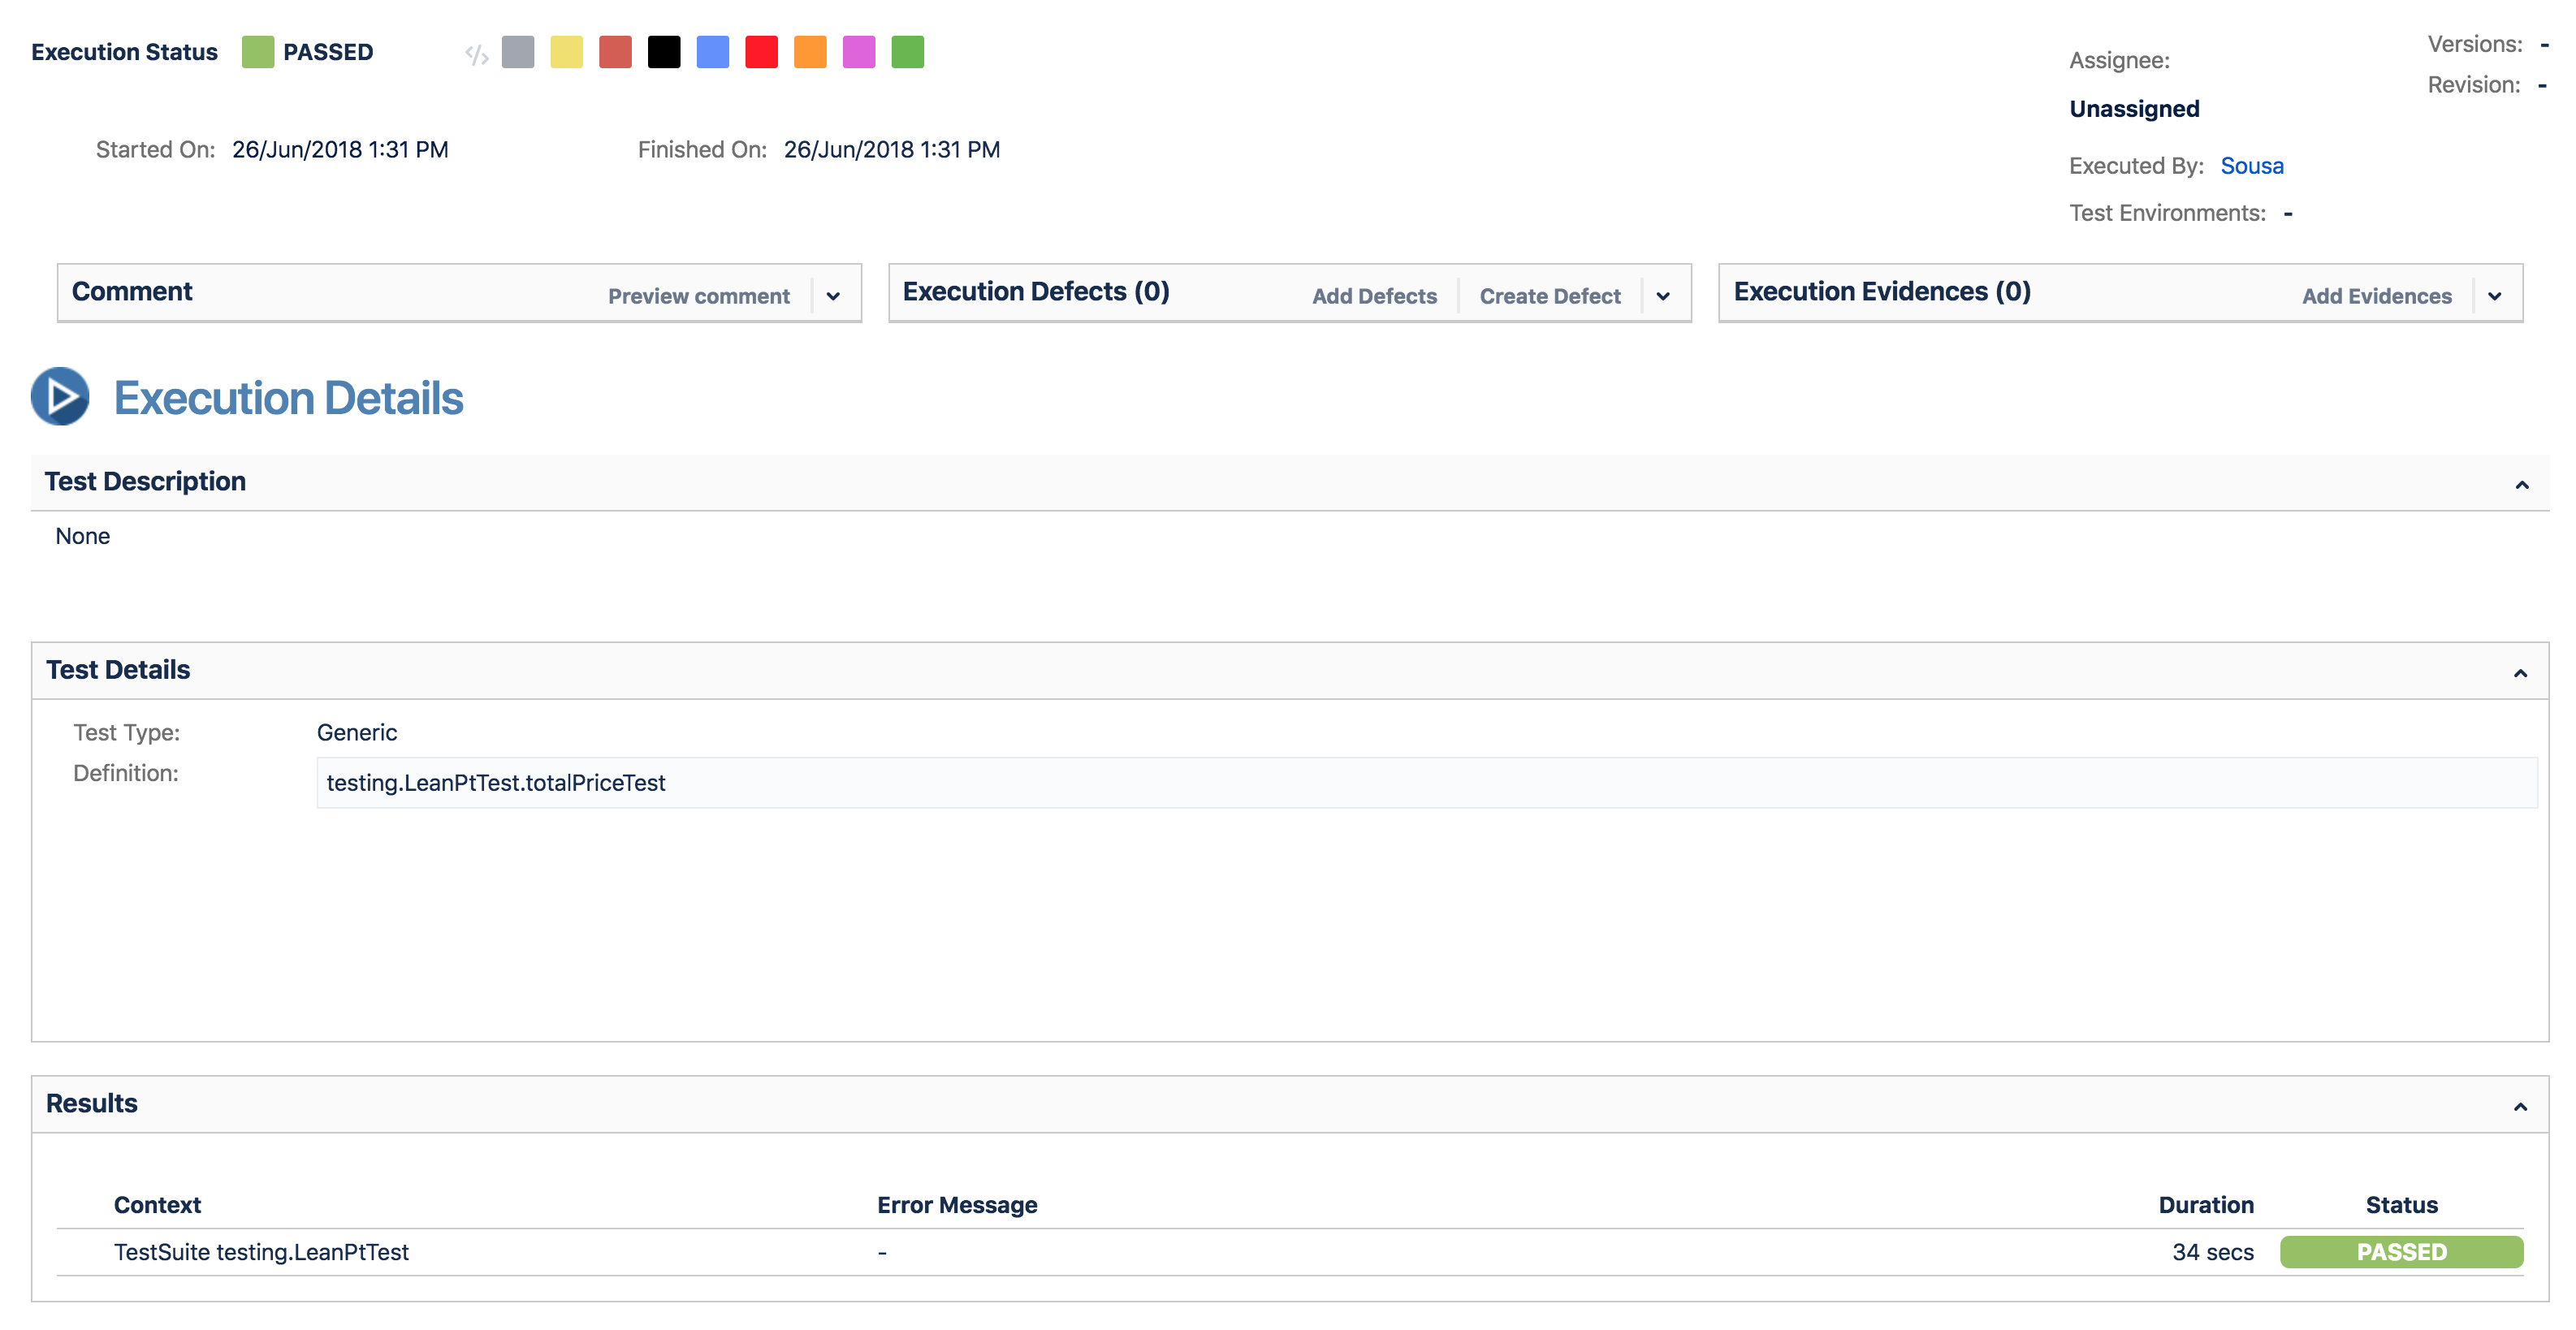Click the code-style status icon

coord(477,54)
